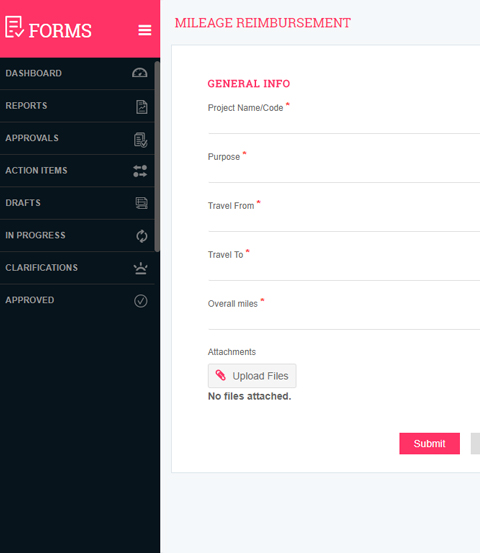Viewport: 480px width, 553px height.
Task: Open Clarifications in sidebar
Action: (77, 268)
